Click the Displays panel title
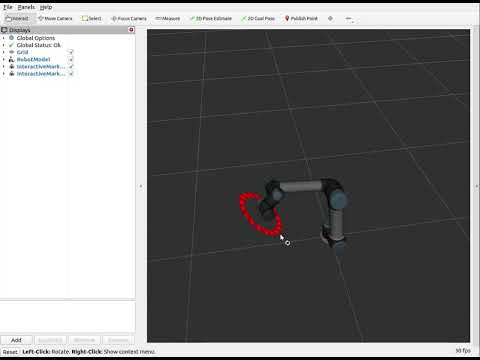This screenshot has height=360, width=480. (20, 30)
